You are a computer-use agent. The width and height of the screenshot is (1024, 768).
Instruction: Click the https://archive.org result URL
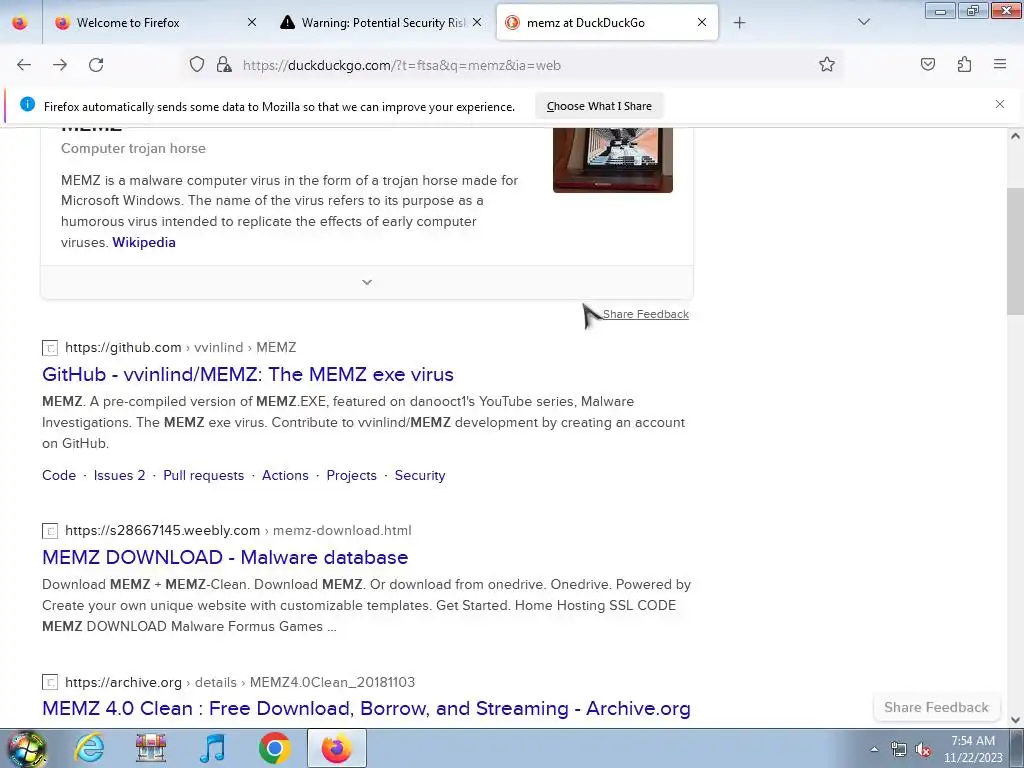[x=240, y=682]
